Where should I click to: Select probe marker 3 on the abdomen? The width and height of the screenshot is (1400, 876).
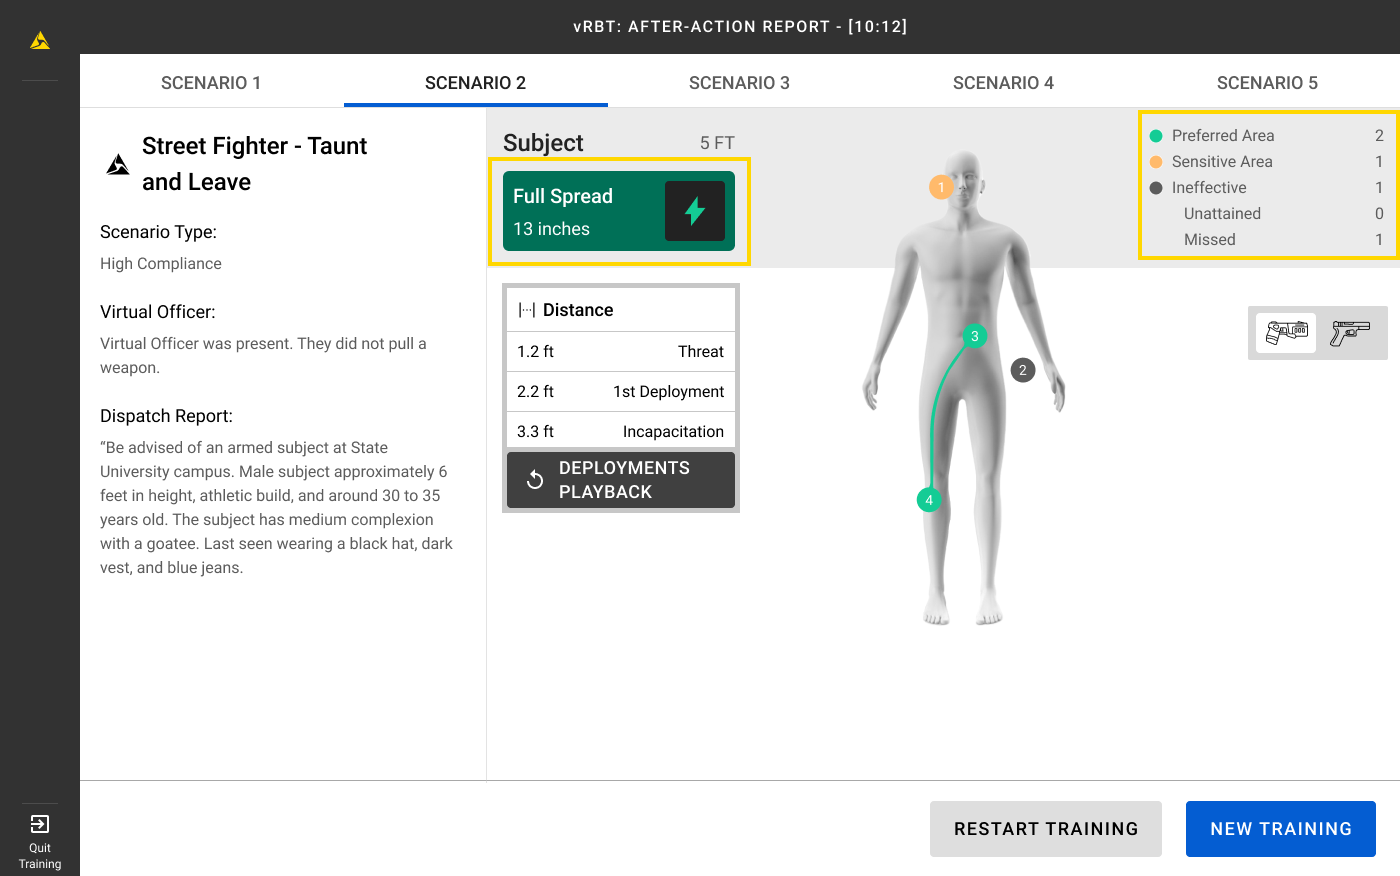click(x=974, y=336)
